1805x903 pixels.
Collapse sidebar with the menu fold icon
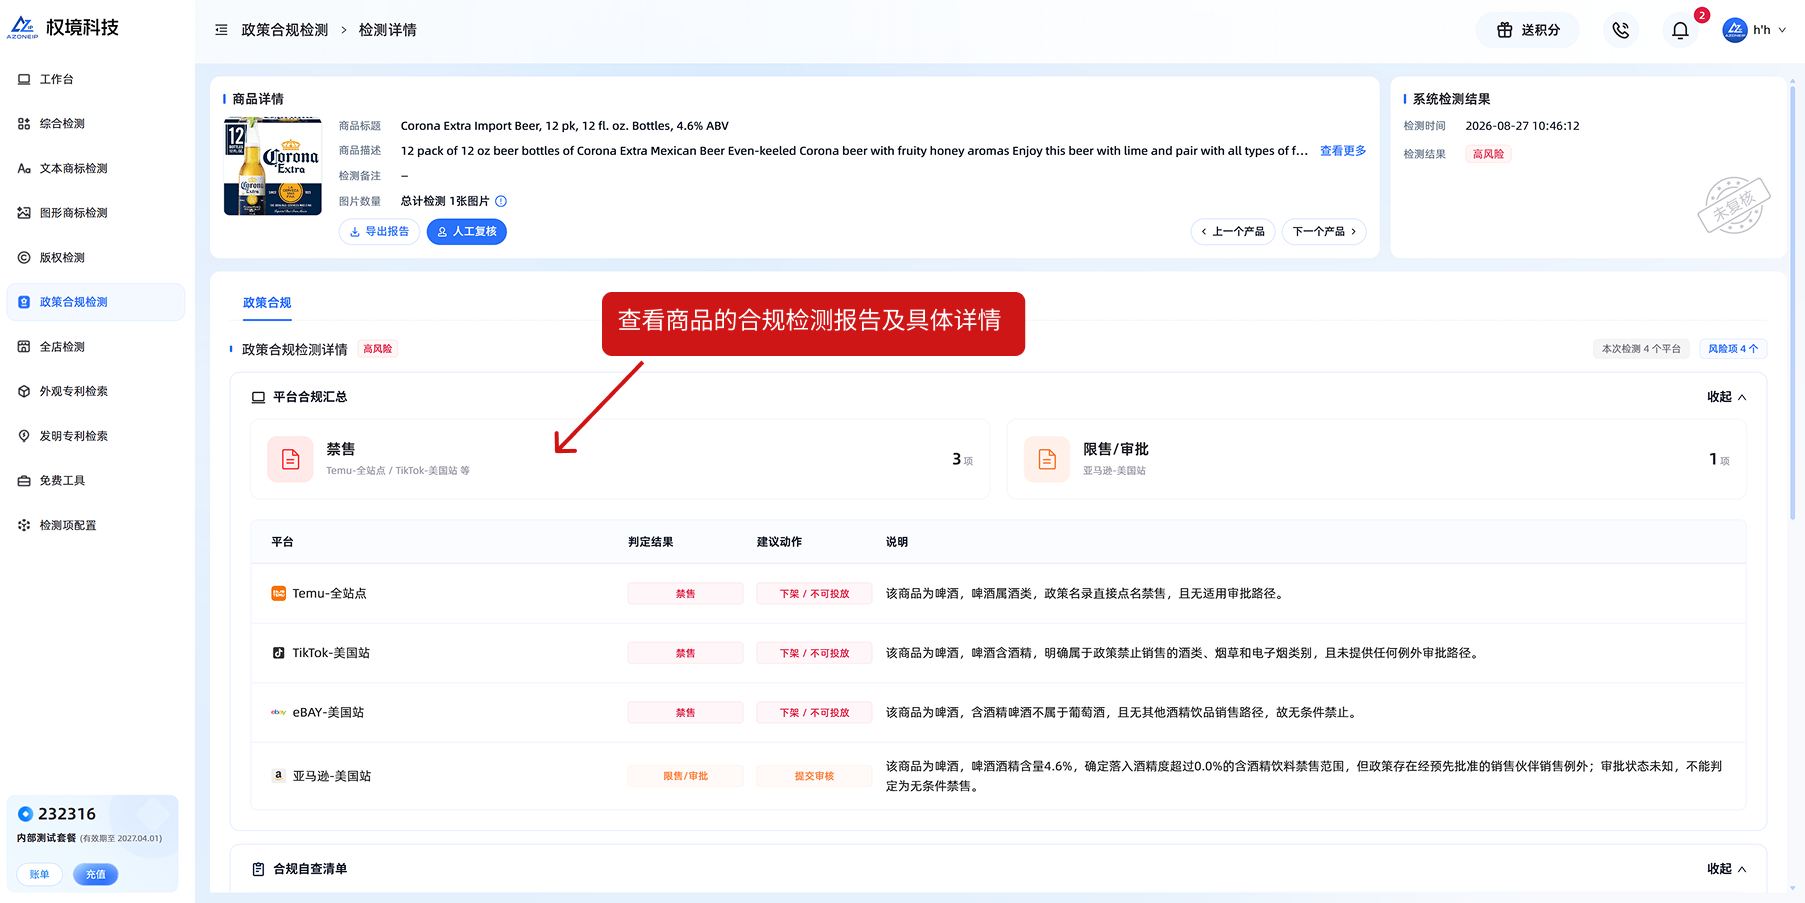pos(221,30)
